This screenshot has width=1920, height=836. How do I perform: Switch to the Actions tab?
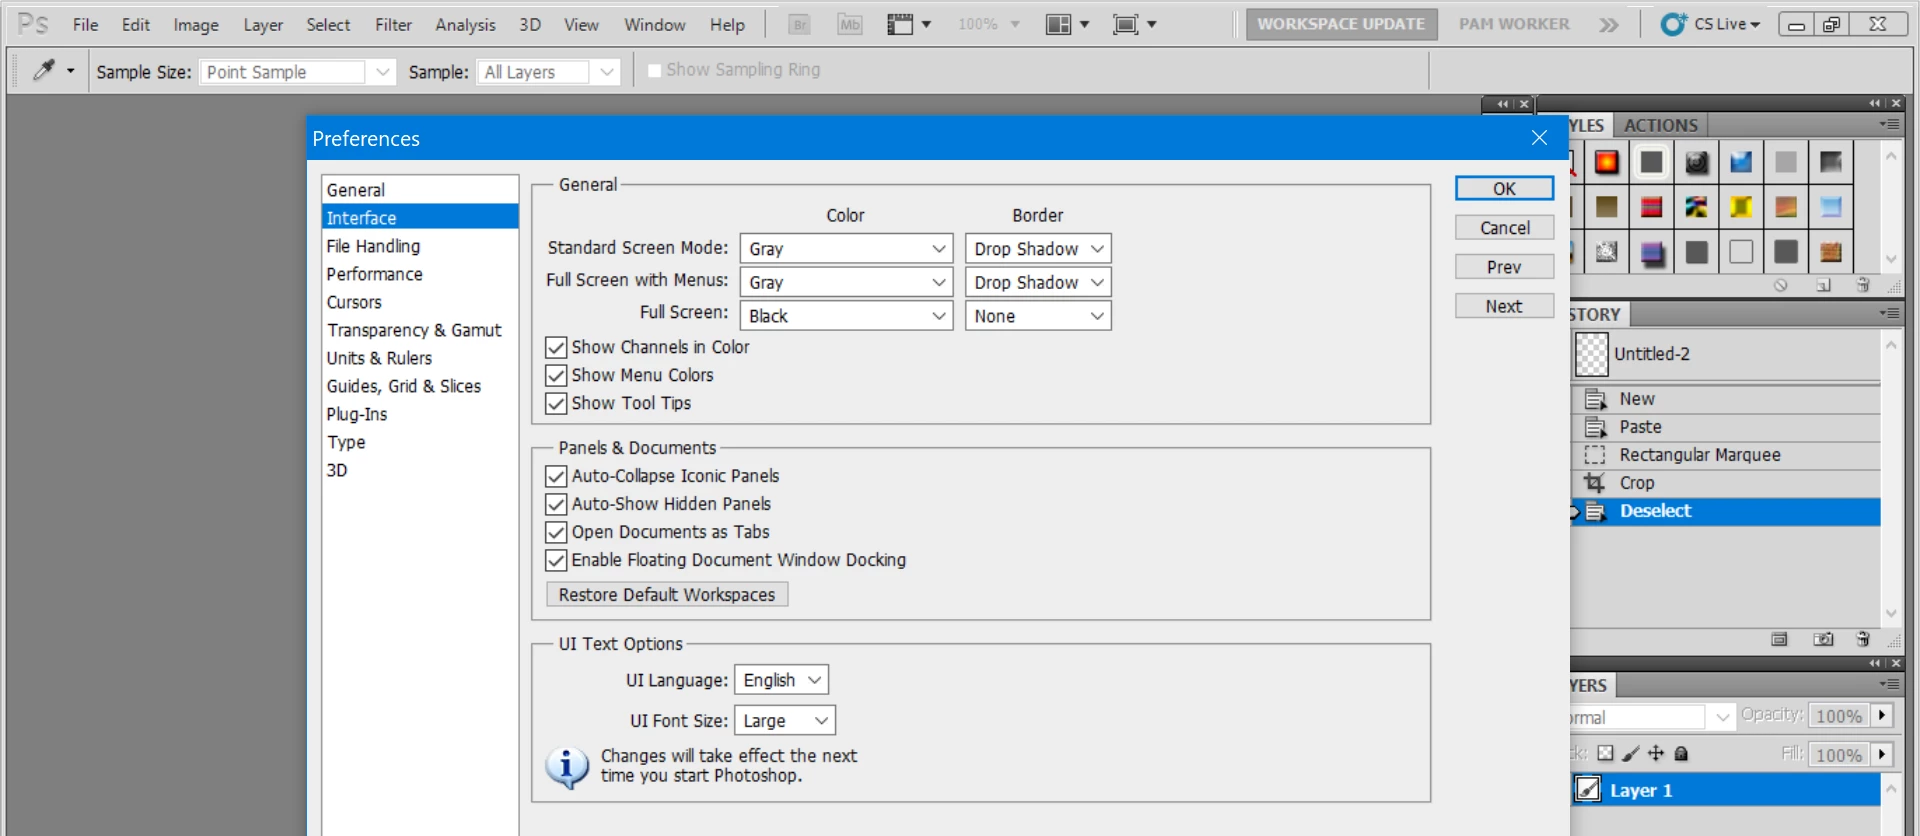1660,125
